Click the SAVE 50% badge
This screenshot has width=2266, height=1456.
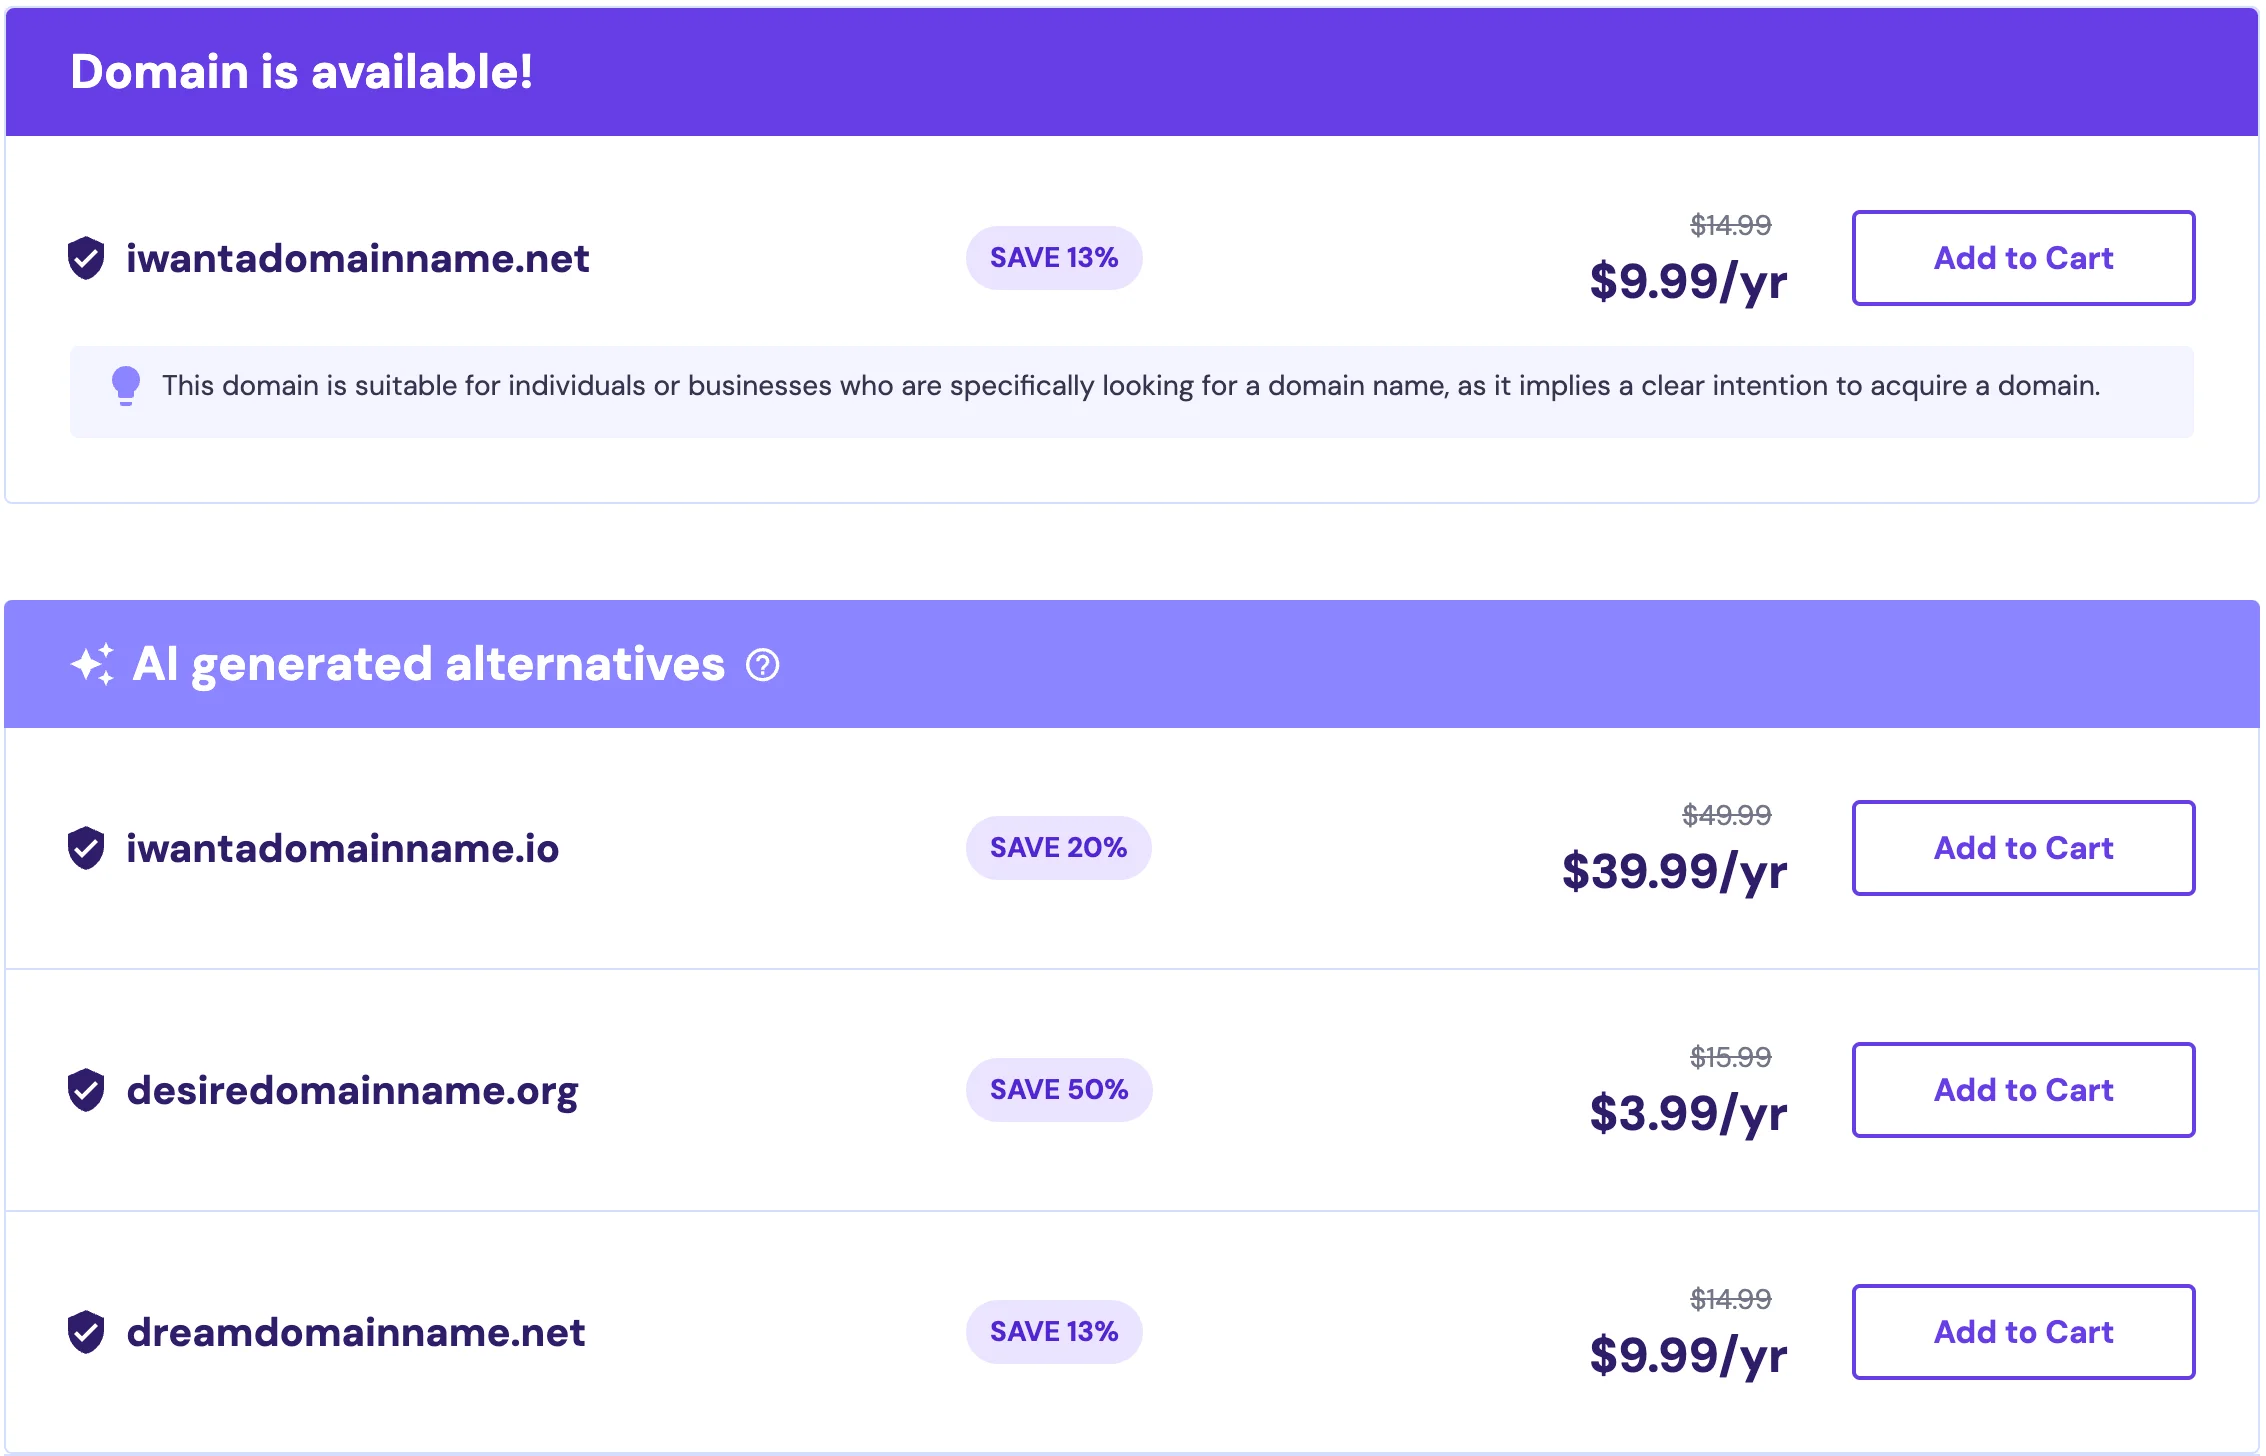(1059, 1090)
